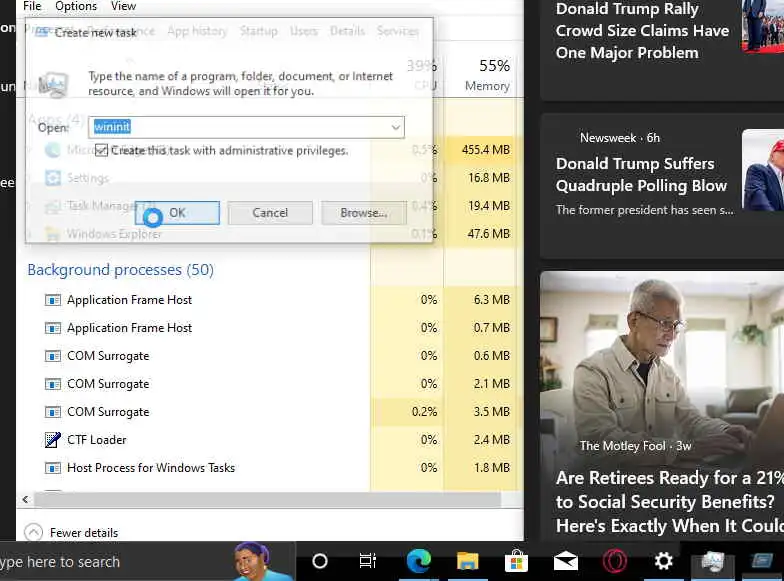Switch to the Users tab

304,31
